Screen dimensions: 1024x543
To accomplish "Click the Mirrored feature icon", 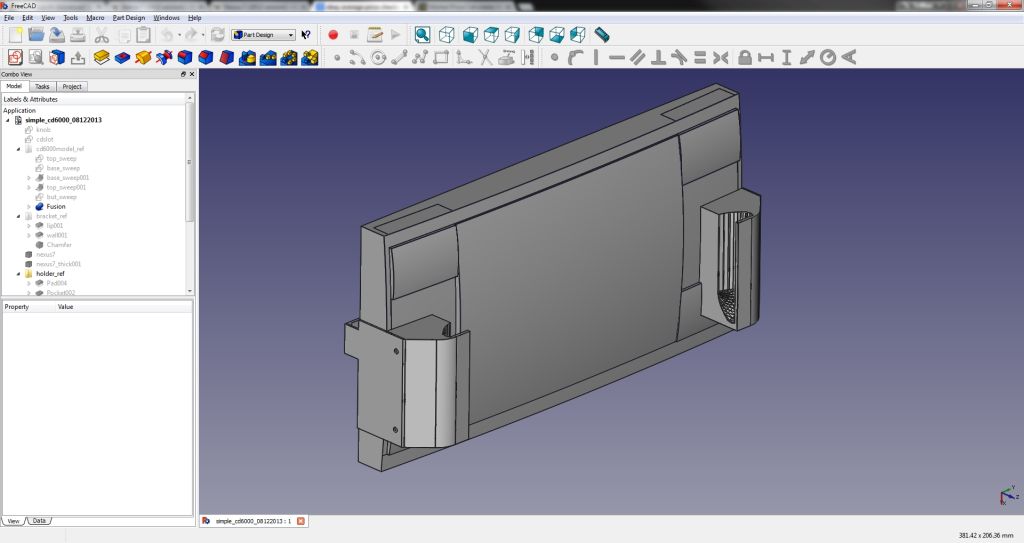I will pos(247,58).
